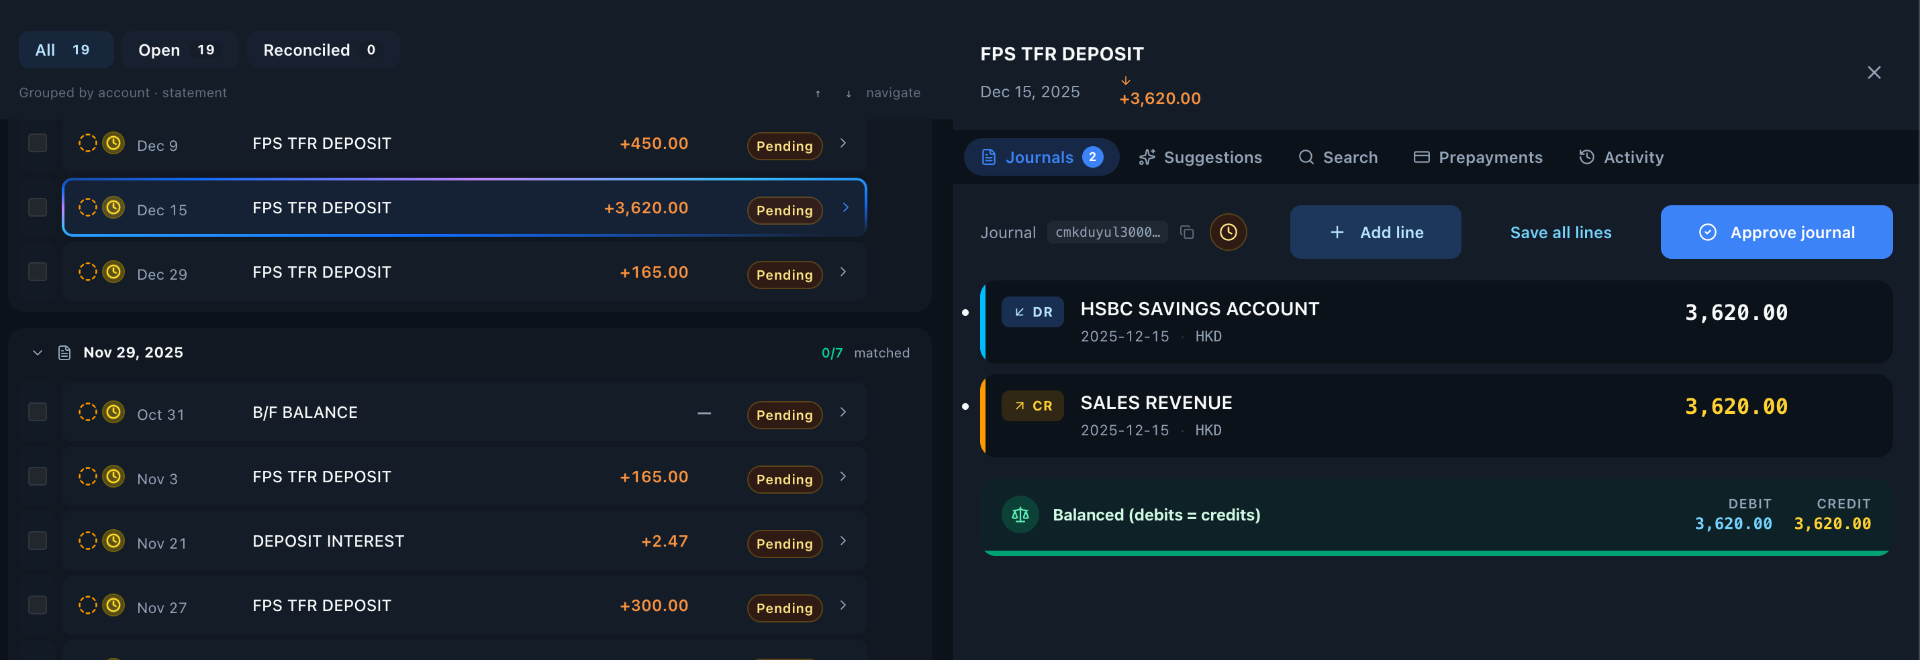Open Dec 29 row details chevron
Image resolution: width=1920 pixels, height=660 pixels.
(843, 271)
